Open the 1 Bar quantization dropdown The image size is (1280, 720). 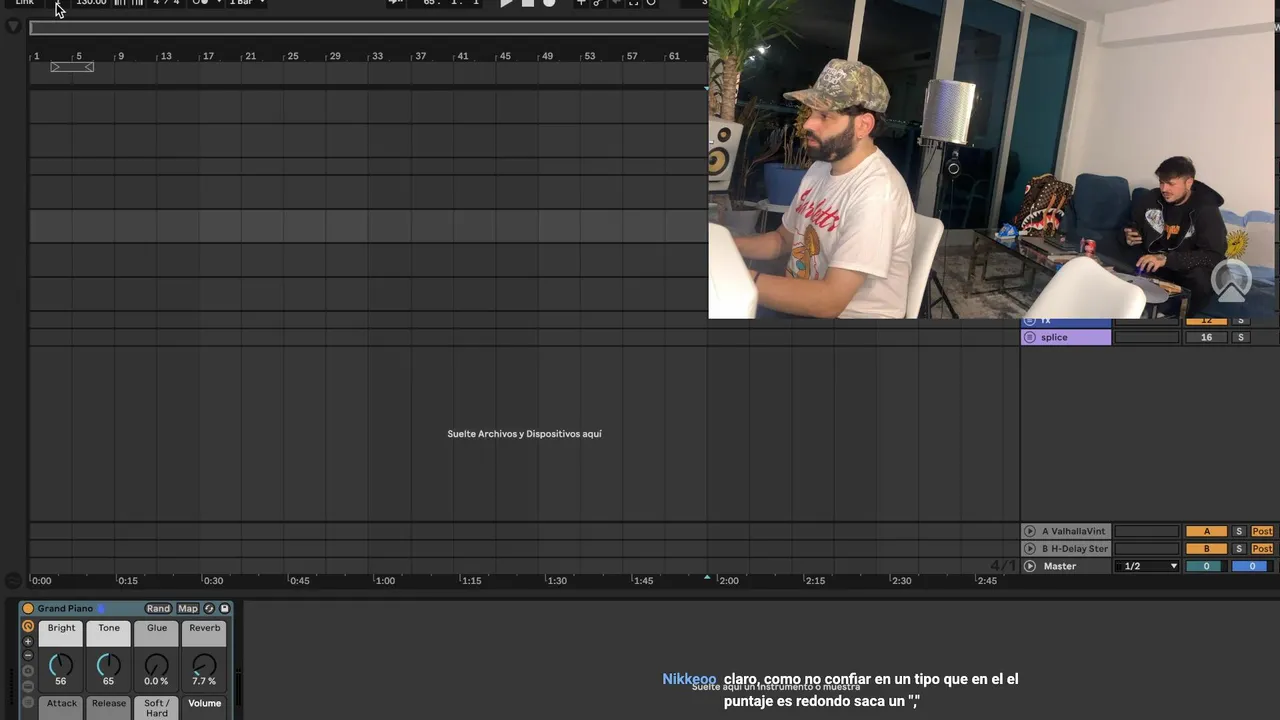coord(246,3)
